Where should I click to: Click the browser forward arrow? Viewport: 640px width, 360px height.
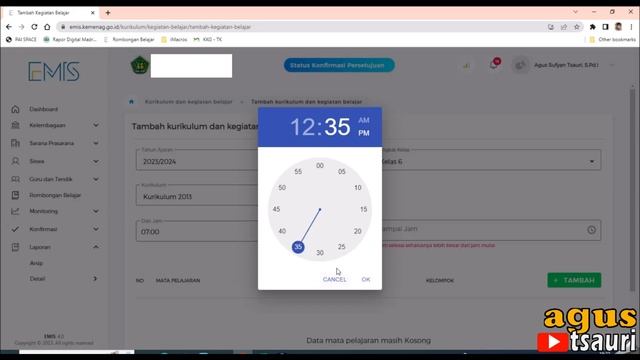(x=22, y=27)
